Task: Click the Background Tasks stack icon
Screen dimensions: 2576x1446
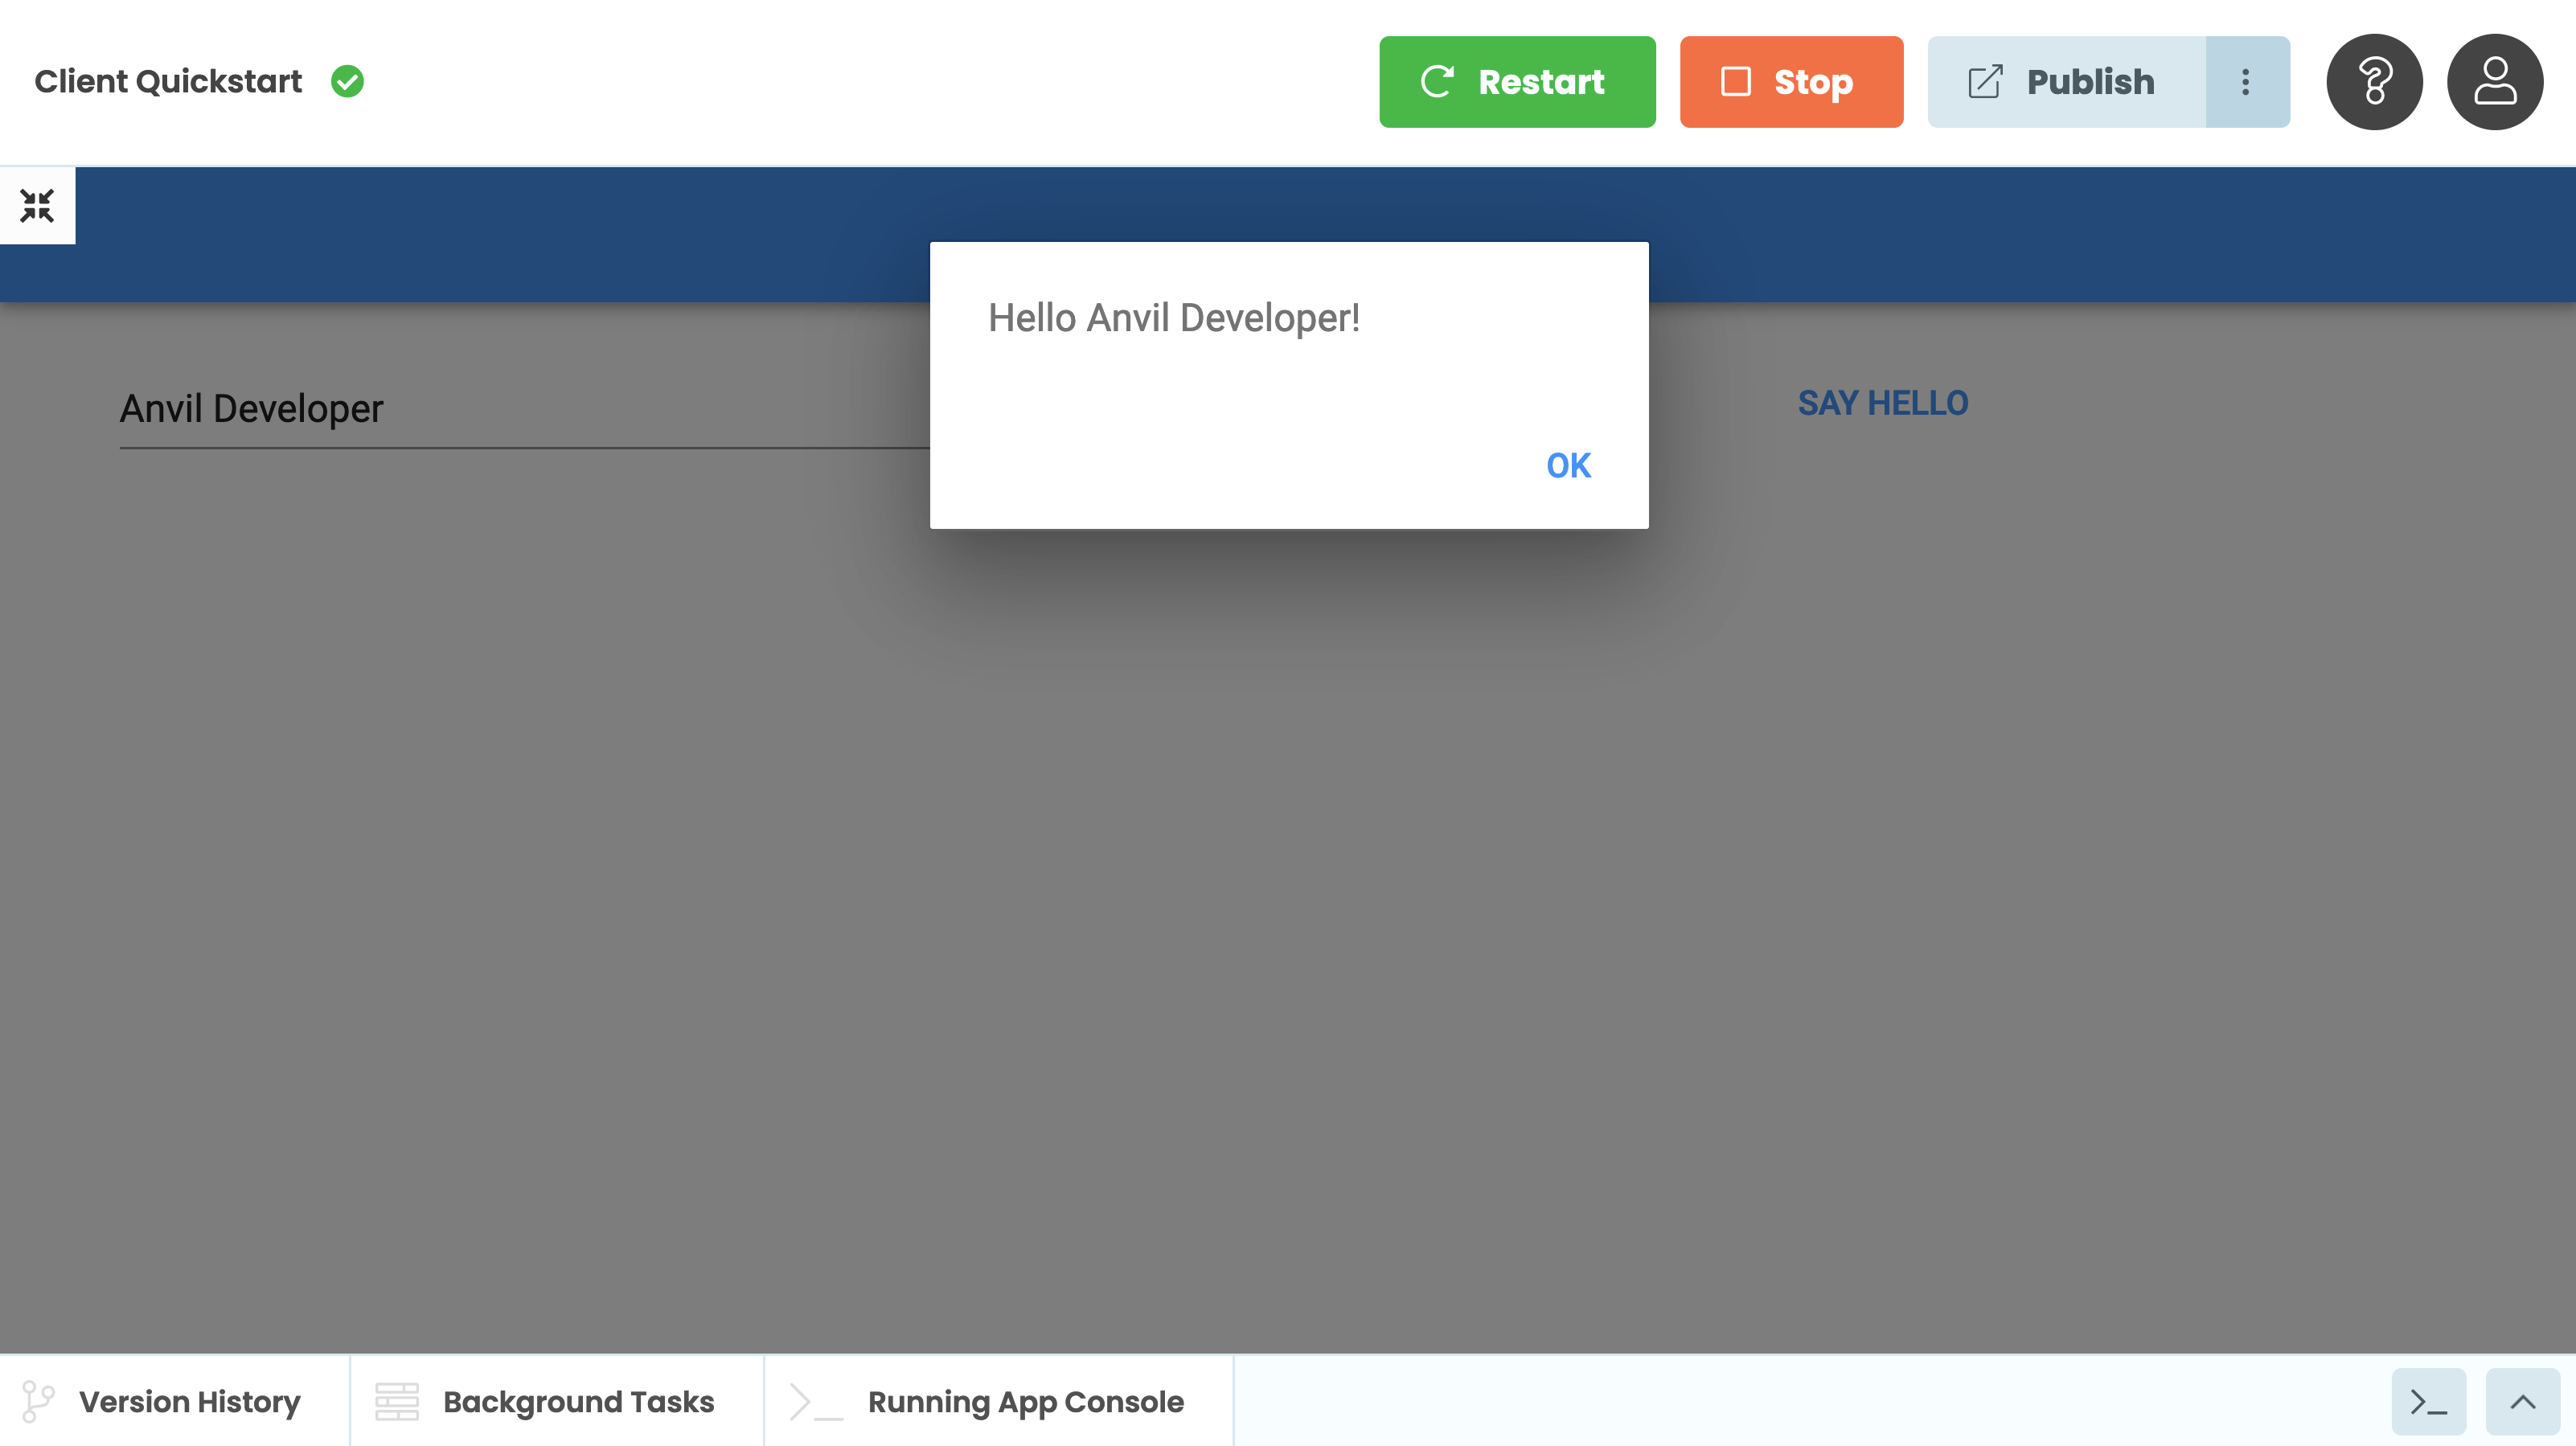Action: coord(397,1401)
